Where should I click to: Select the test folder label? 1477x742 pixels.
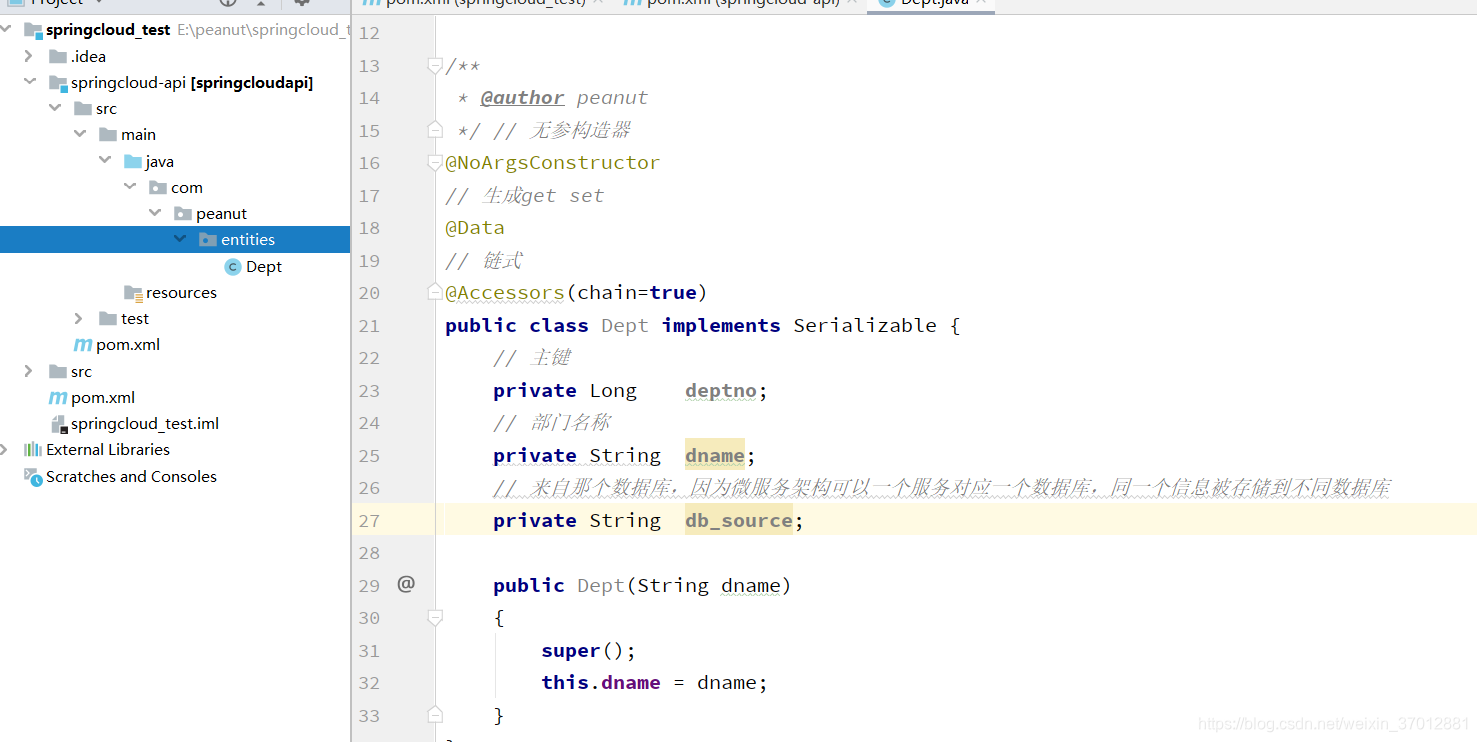click(135, 318)
